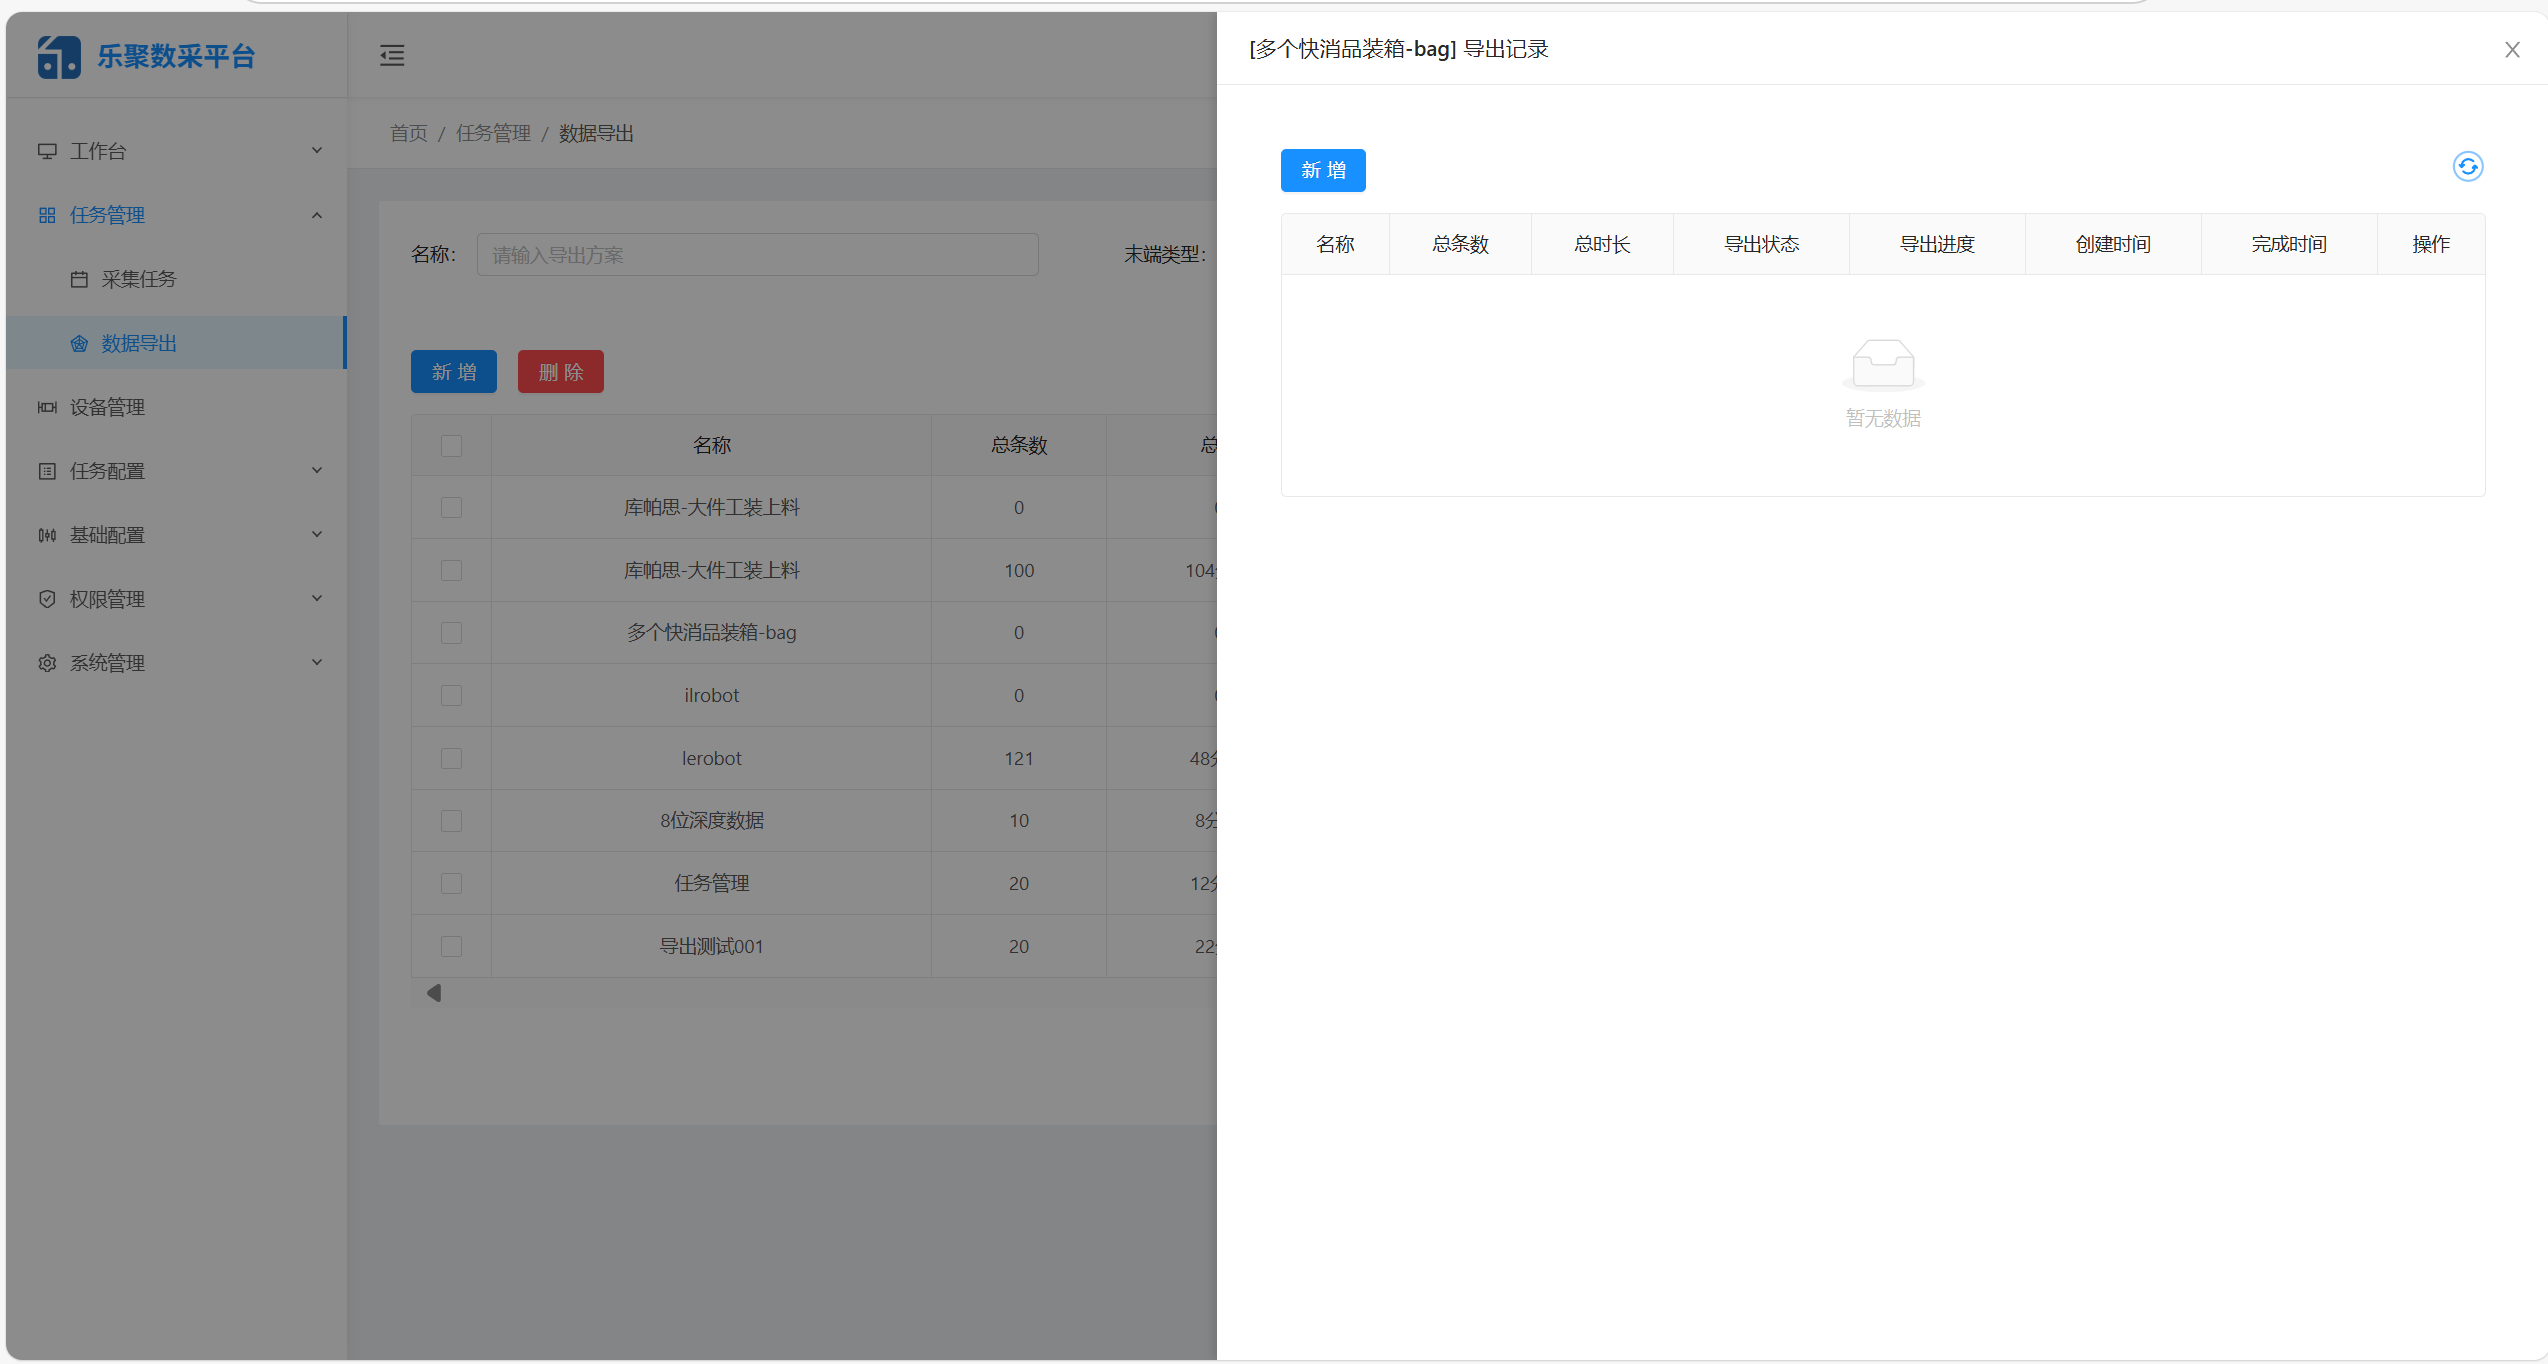Click the red 删除 button
Viewport: 2548px width, 1364px height.
pos(560,371)
